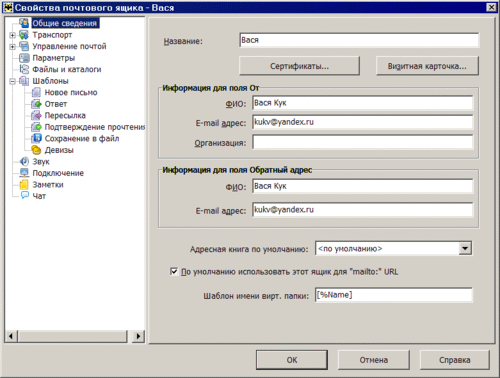Open the Транспорт settings page
Image resolution: width=500 pixels, height=378 pixels.
coord(52,35)
